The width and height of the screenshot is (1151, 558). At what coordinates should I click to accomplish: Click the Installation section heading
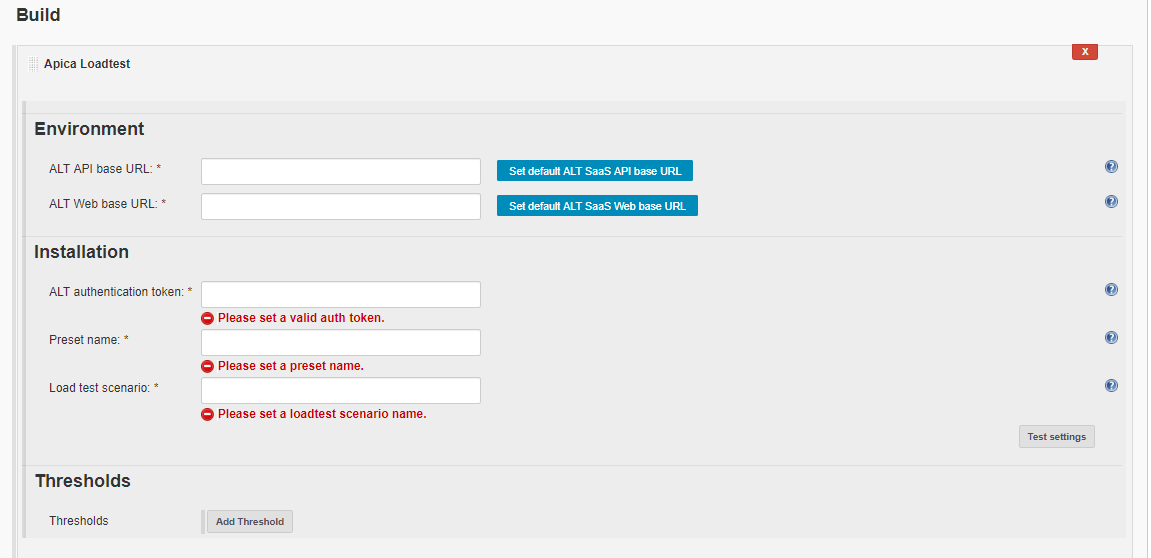pyautogui.click(x=81, y=252)
